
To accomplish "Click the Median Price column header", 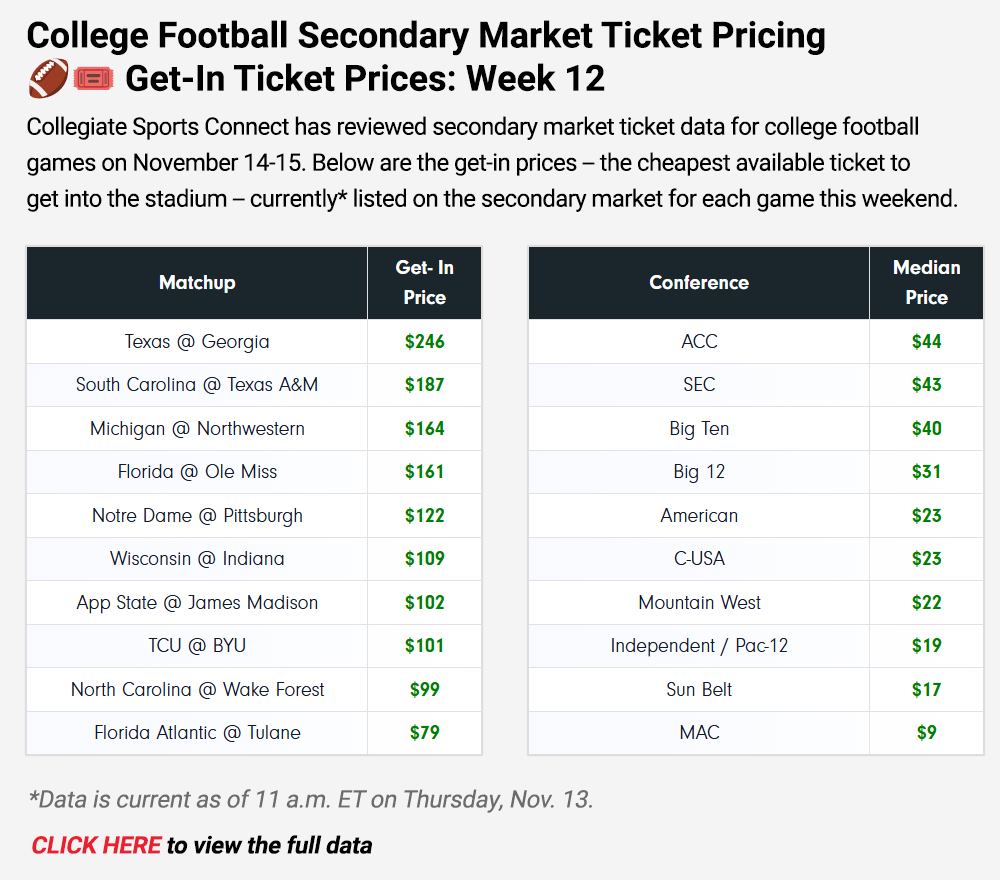I will pos(926,283).
